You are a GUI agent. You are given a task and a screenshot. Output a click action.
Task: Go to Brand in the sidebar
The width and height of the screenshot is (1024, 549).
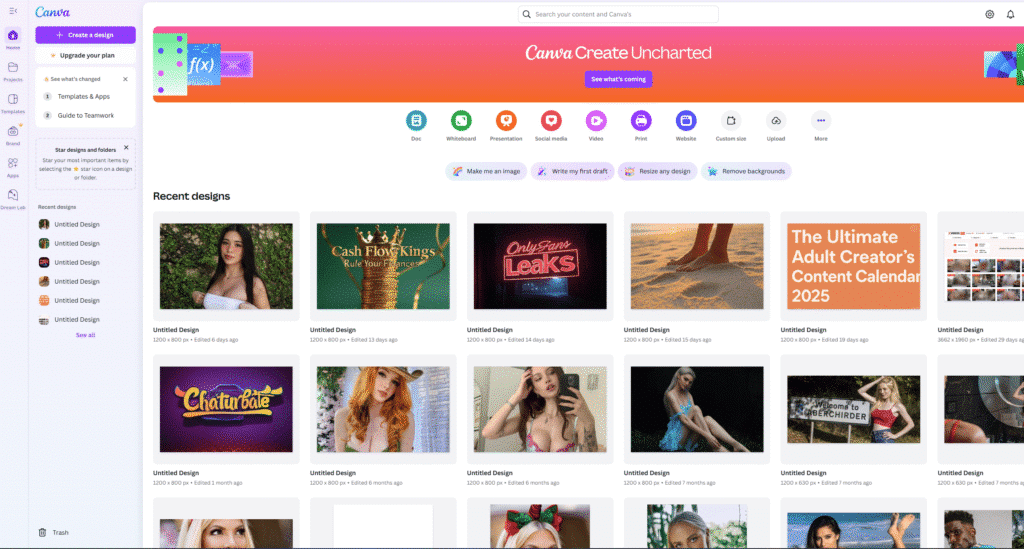click(x=13, y=133)
